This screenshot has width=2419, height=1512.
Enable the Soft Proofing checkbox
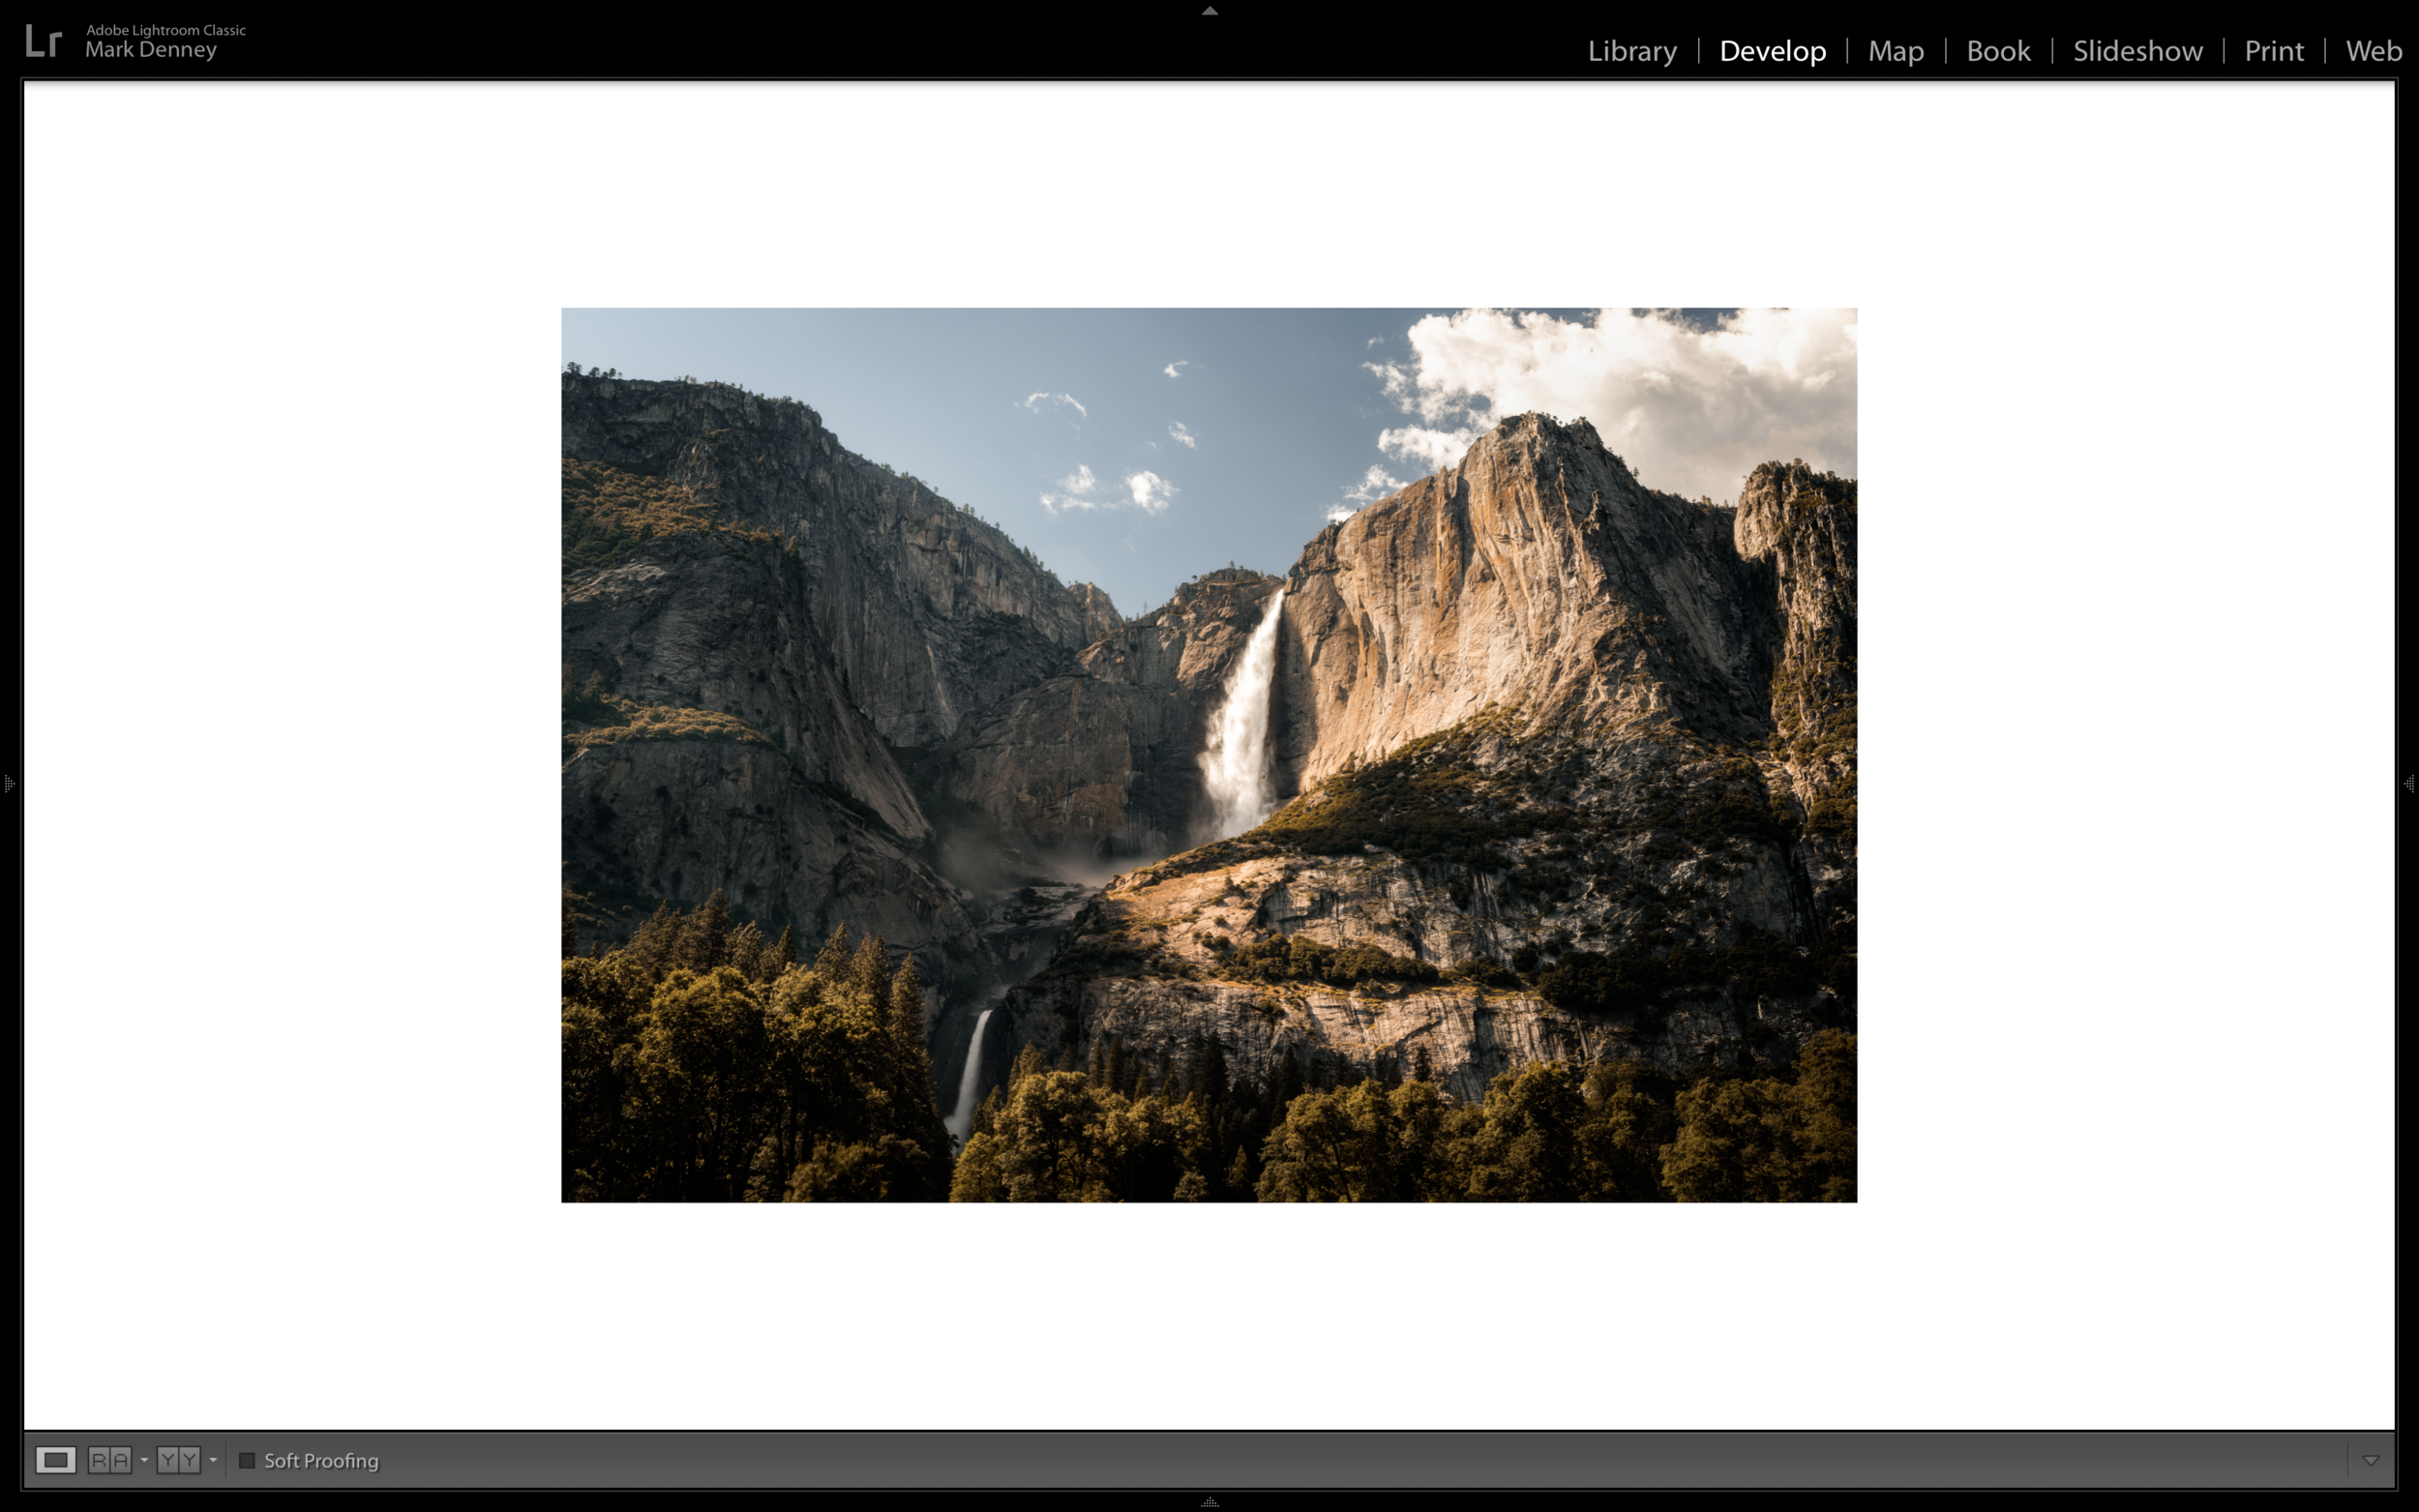248,1460
